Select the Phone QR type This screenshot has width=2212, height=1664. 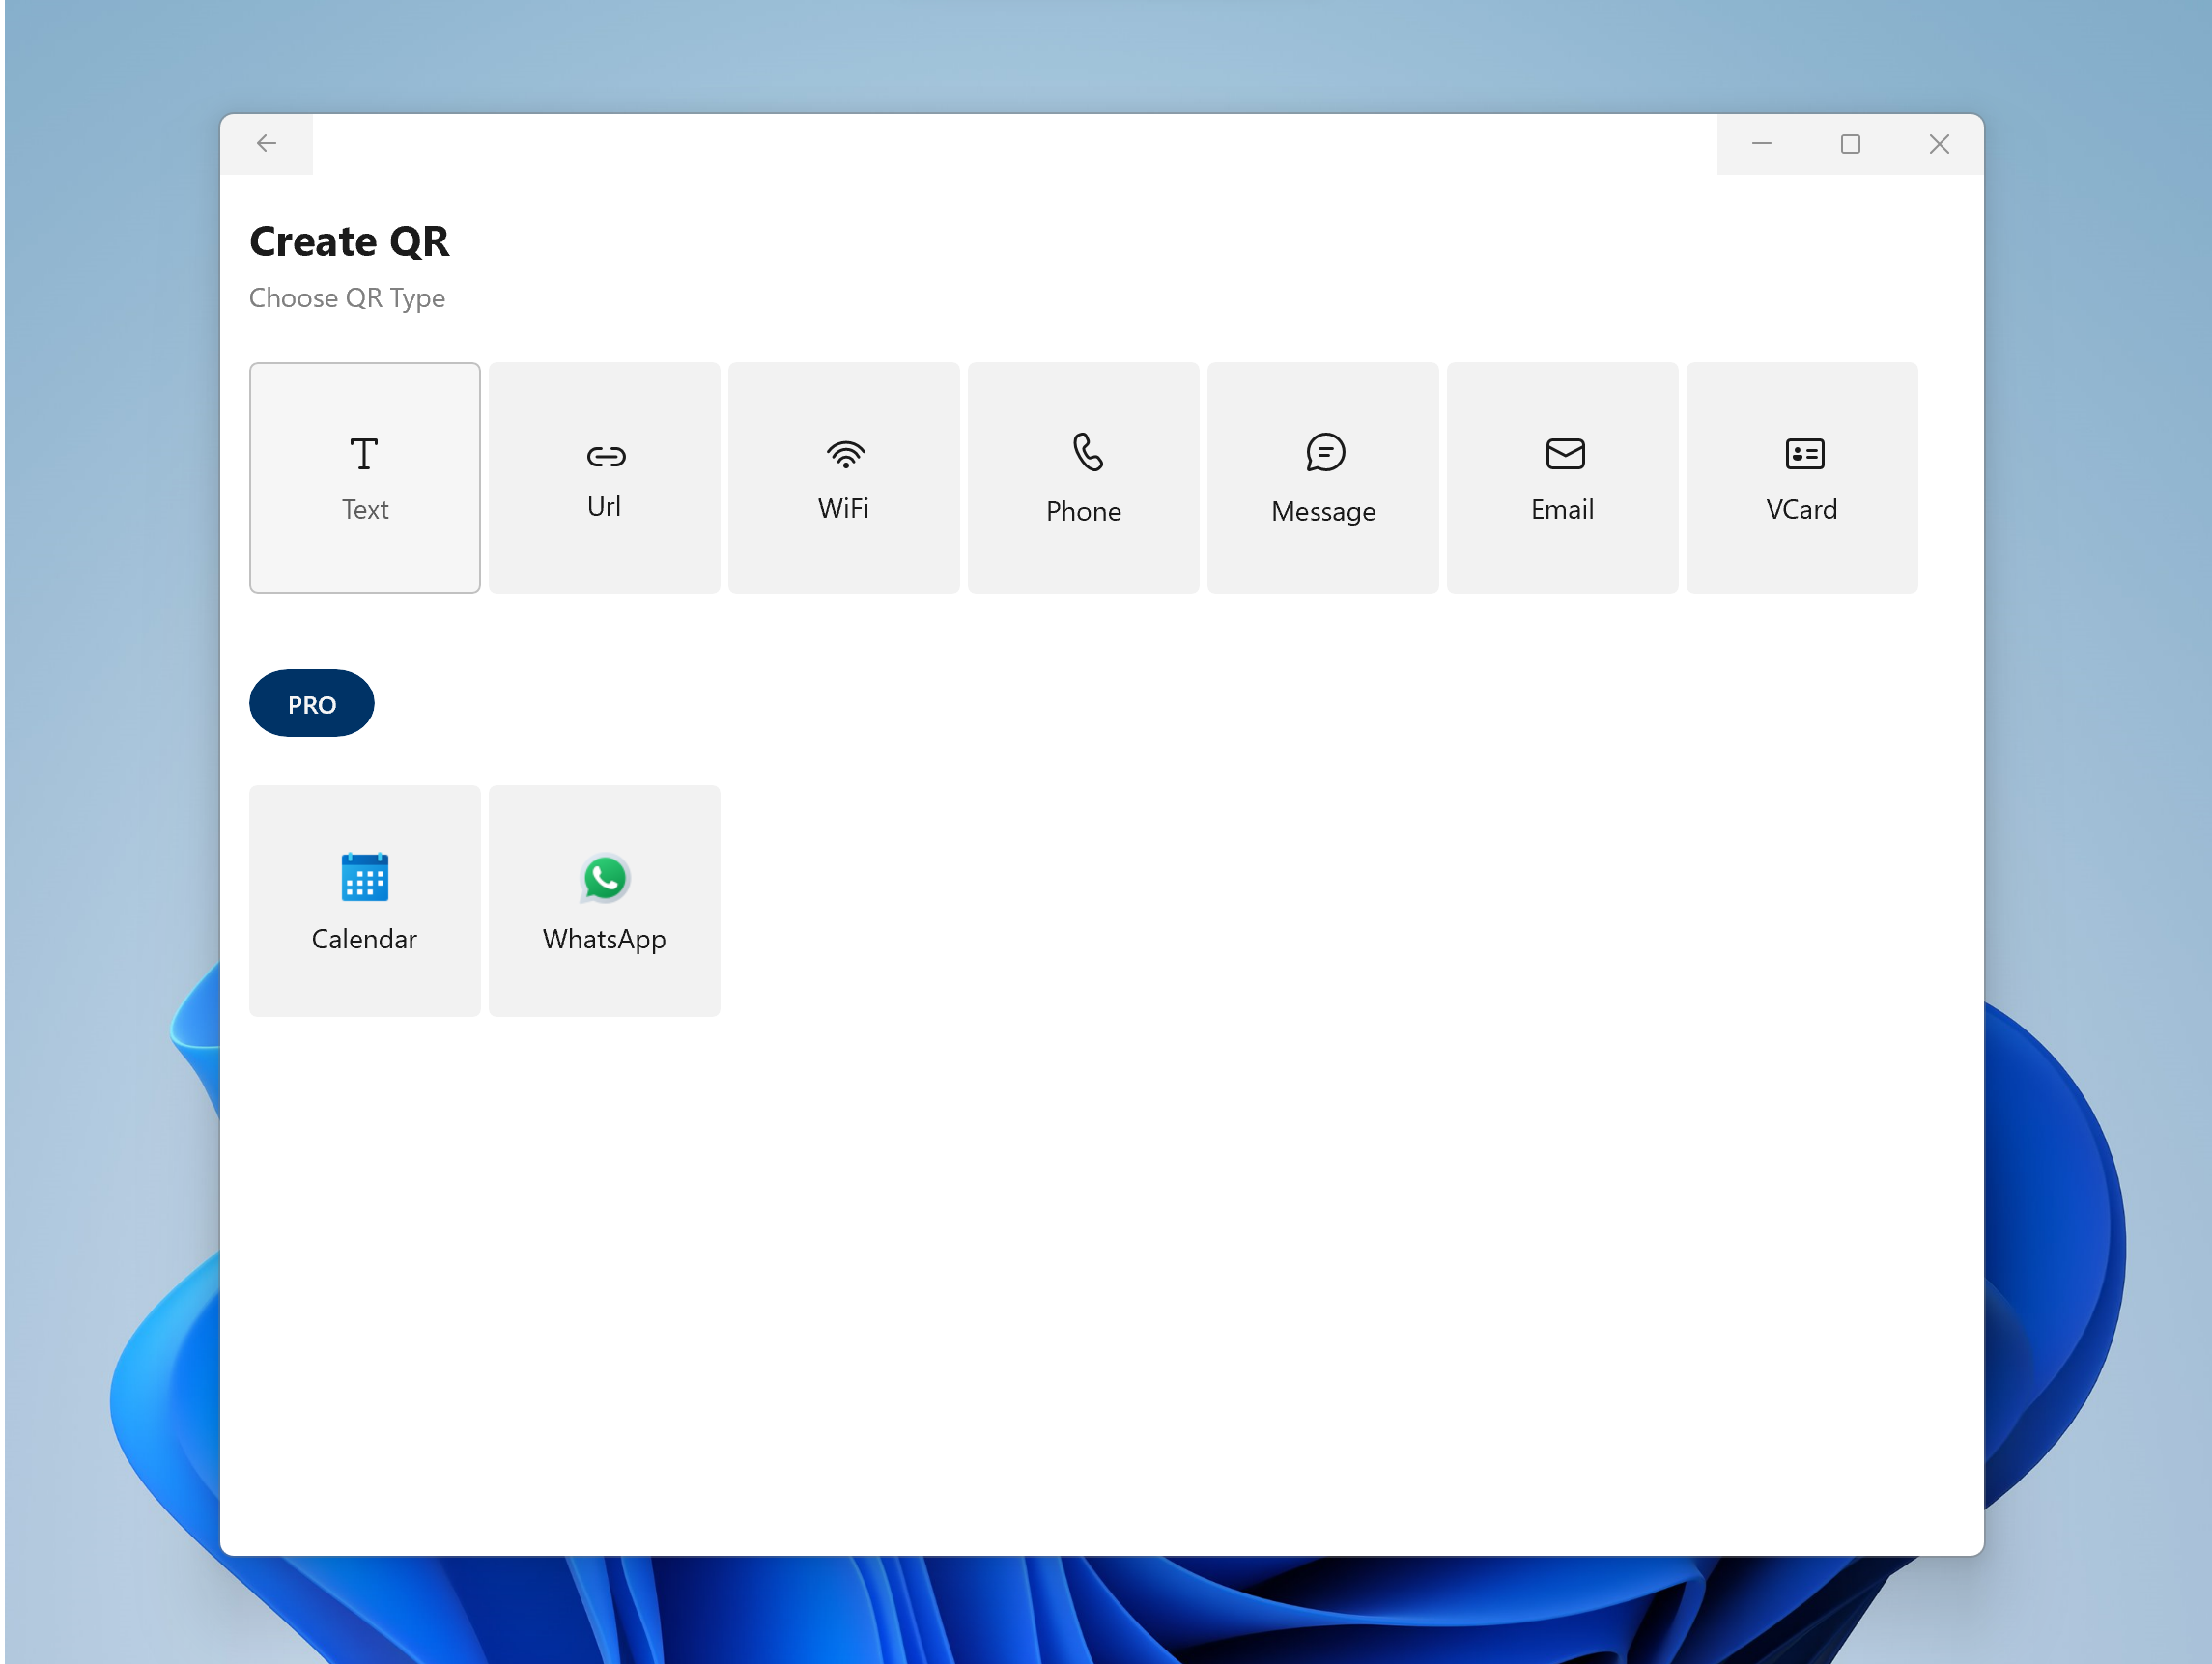point(1083,477)
